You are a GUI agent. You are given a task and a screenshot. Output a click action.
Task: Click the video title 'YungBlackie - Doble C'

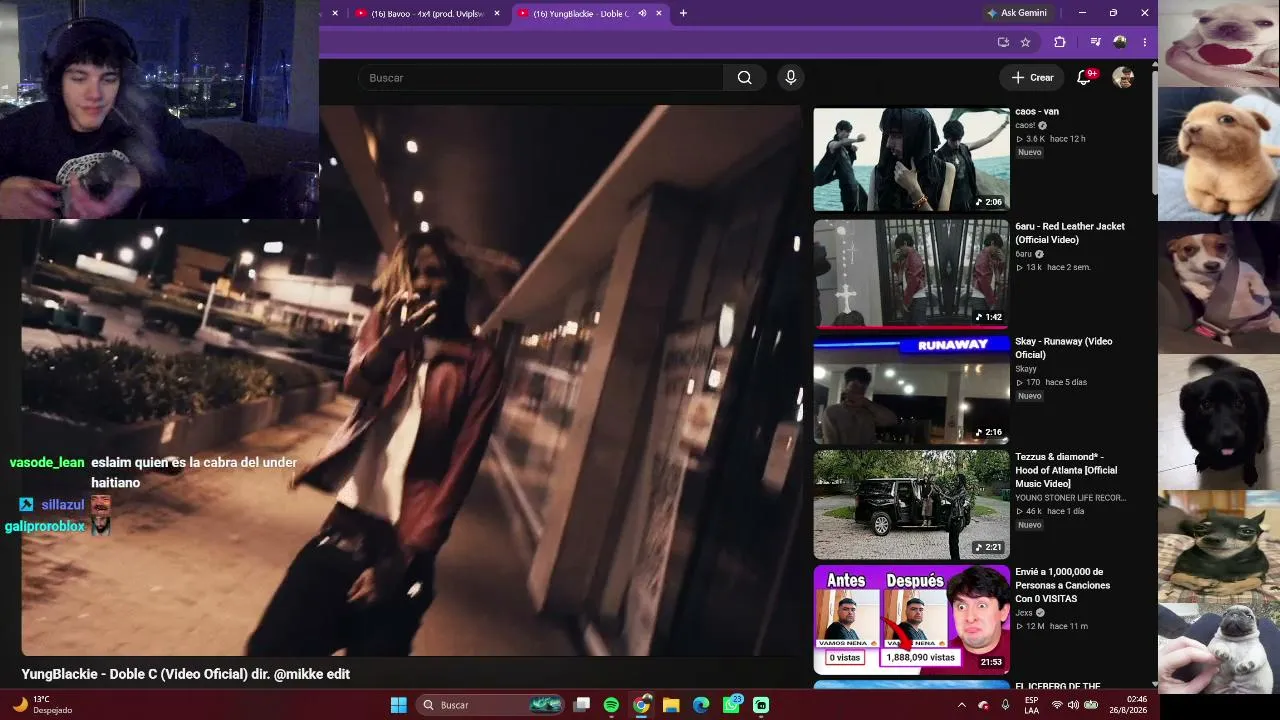pyautogui.click(x=186, y=674)
